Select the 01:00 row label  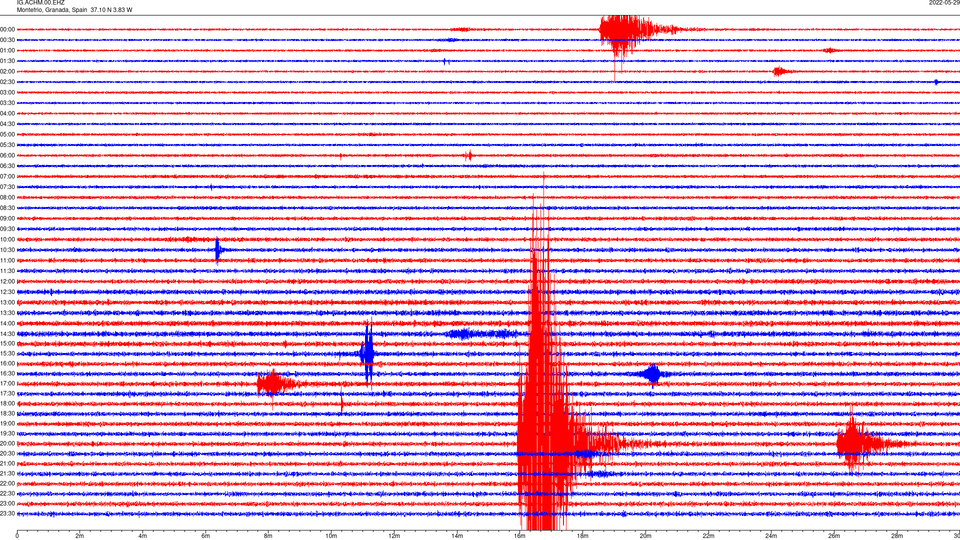(x=7, y=51)
